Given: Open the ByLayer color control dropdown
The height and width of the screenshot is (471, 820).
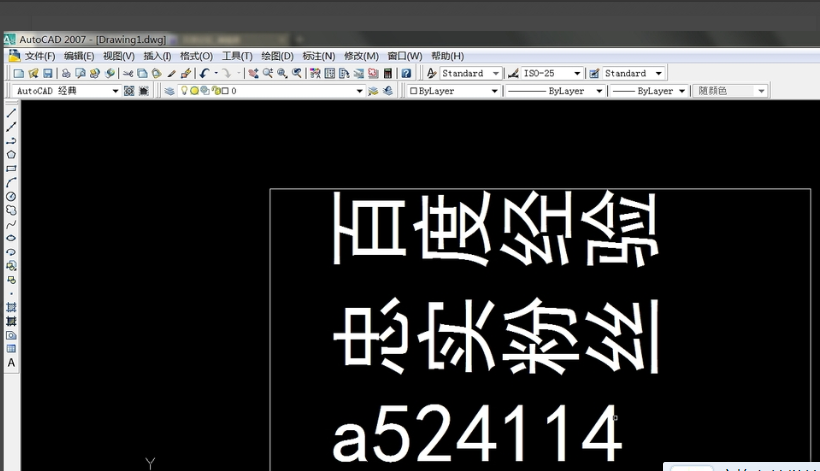Looking at the screenshot, I should click(x=493, y=91).
